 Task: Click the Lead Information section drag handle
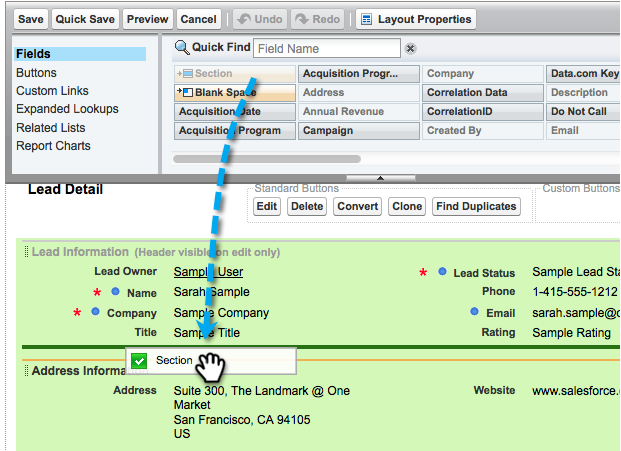[x=27, y=252]
